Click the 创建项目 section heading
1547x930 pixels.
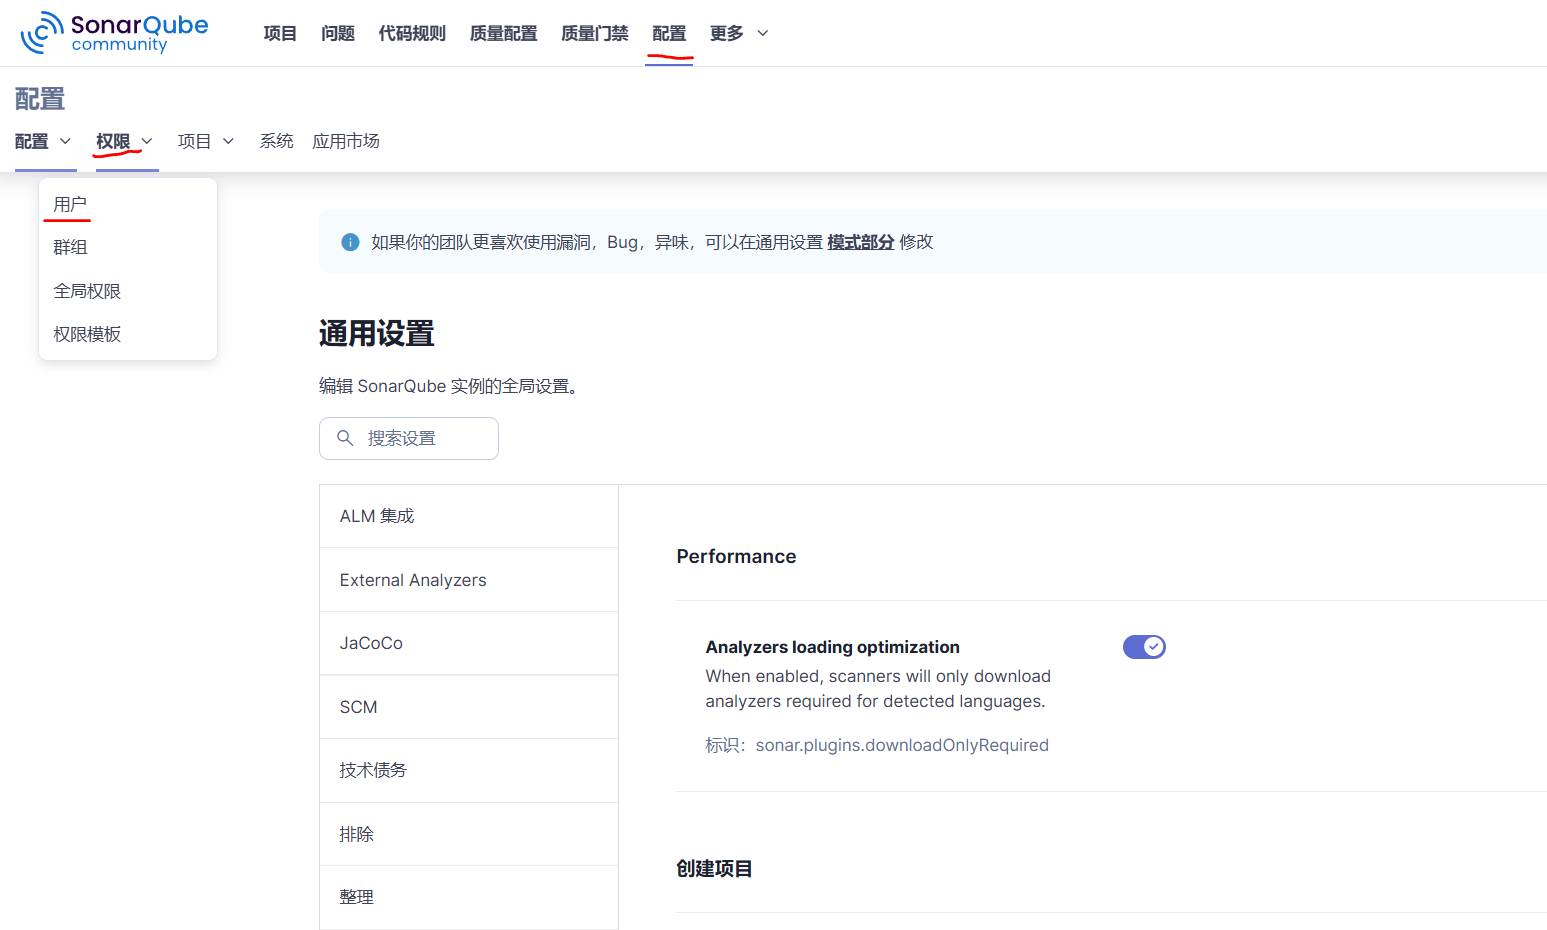[714, 868]
